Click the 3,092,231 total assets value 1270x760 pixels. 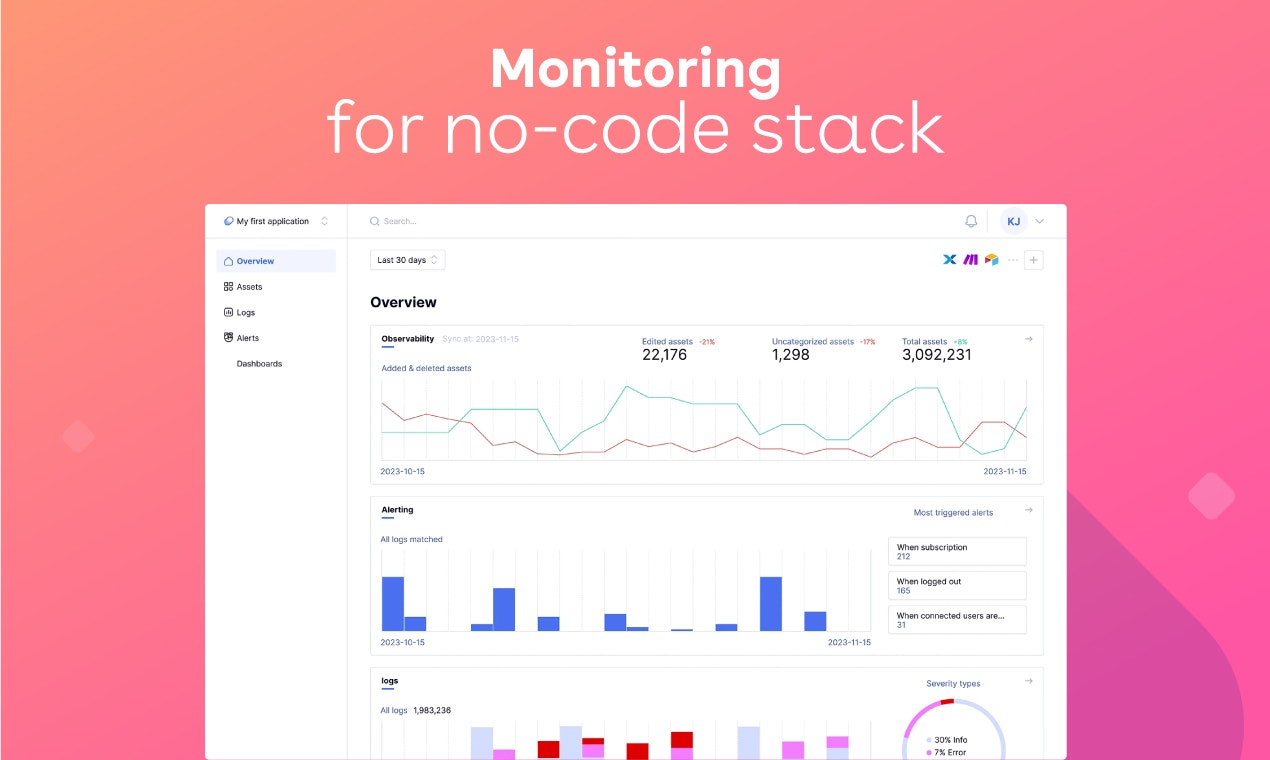pyautogui.click(x=937, y=355)
